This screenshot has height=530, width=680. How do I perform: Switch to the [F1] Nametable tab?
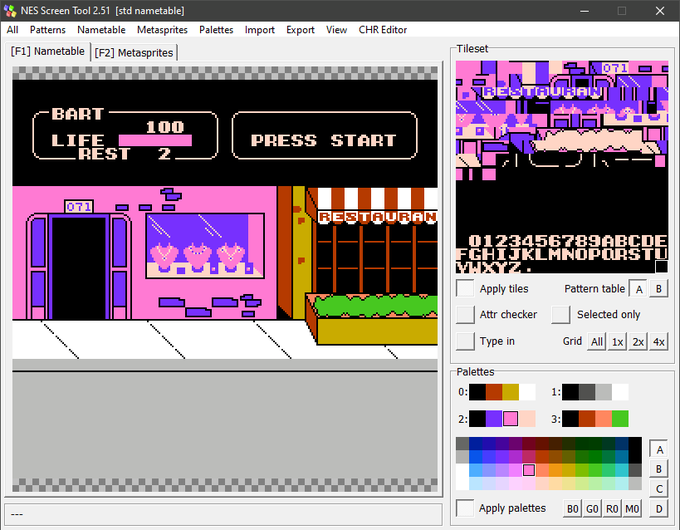[47, 51]
